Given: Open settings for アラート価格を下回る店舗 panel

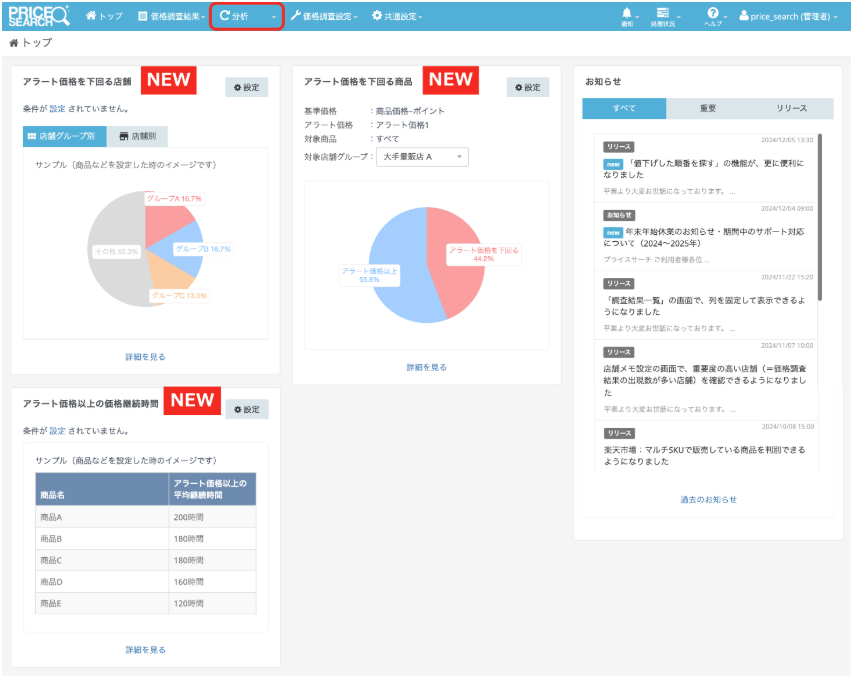Looking at the screenshot, I should (x=246, y=88).
